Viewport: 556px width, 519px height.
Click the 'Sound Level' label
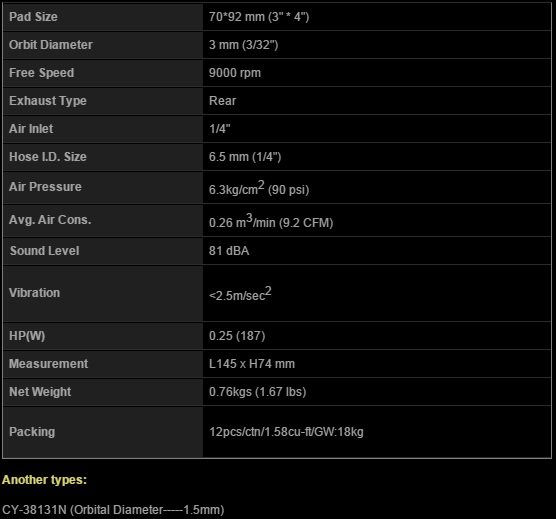tap(45, 251)
